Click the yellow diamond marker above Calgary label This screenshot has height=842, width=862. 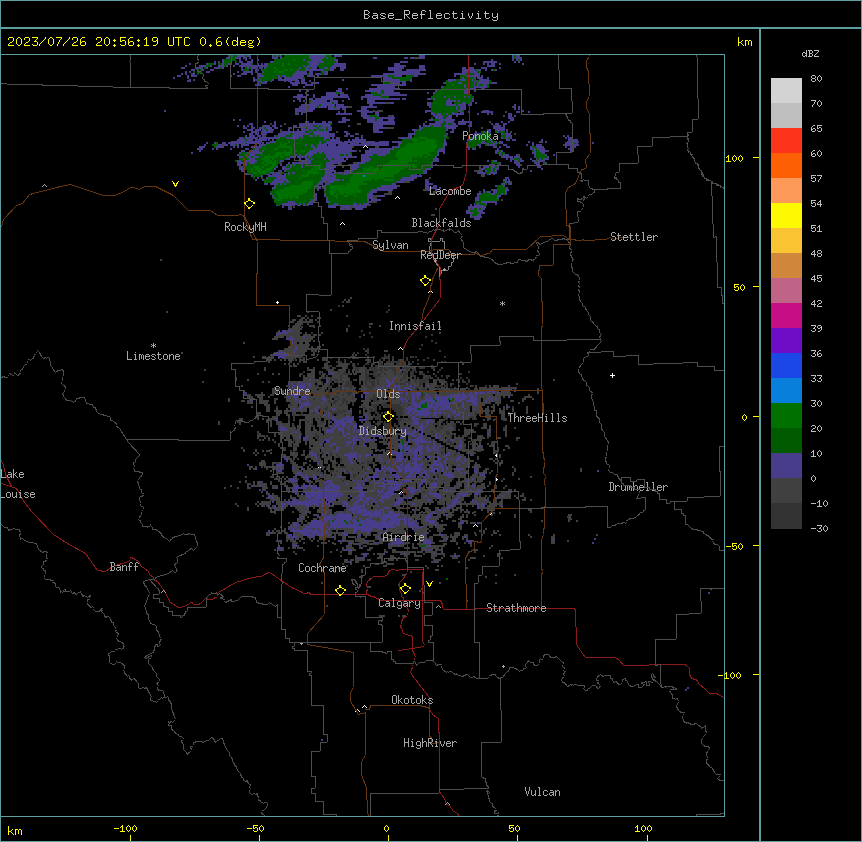[x=405, y=589]
